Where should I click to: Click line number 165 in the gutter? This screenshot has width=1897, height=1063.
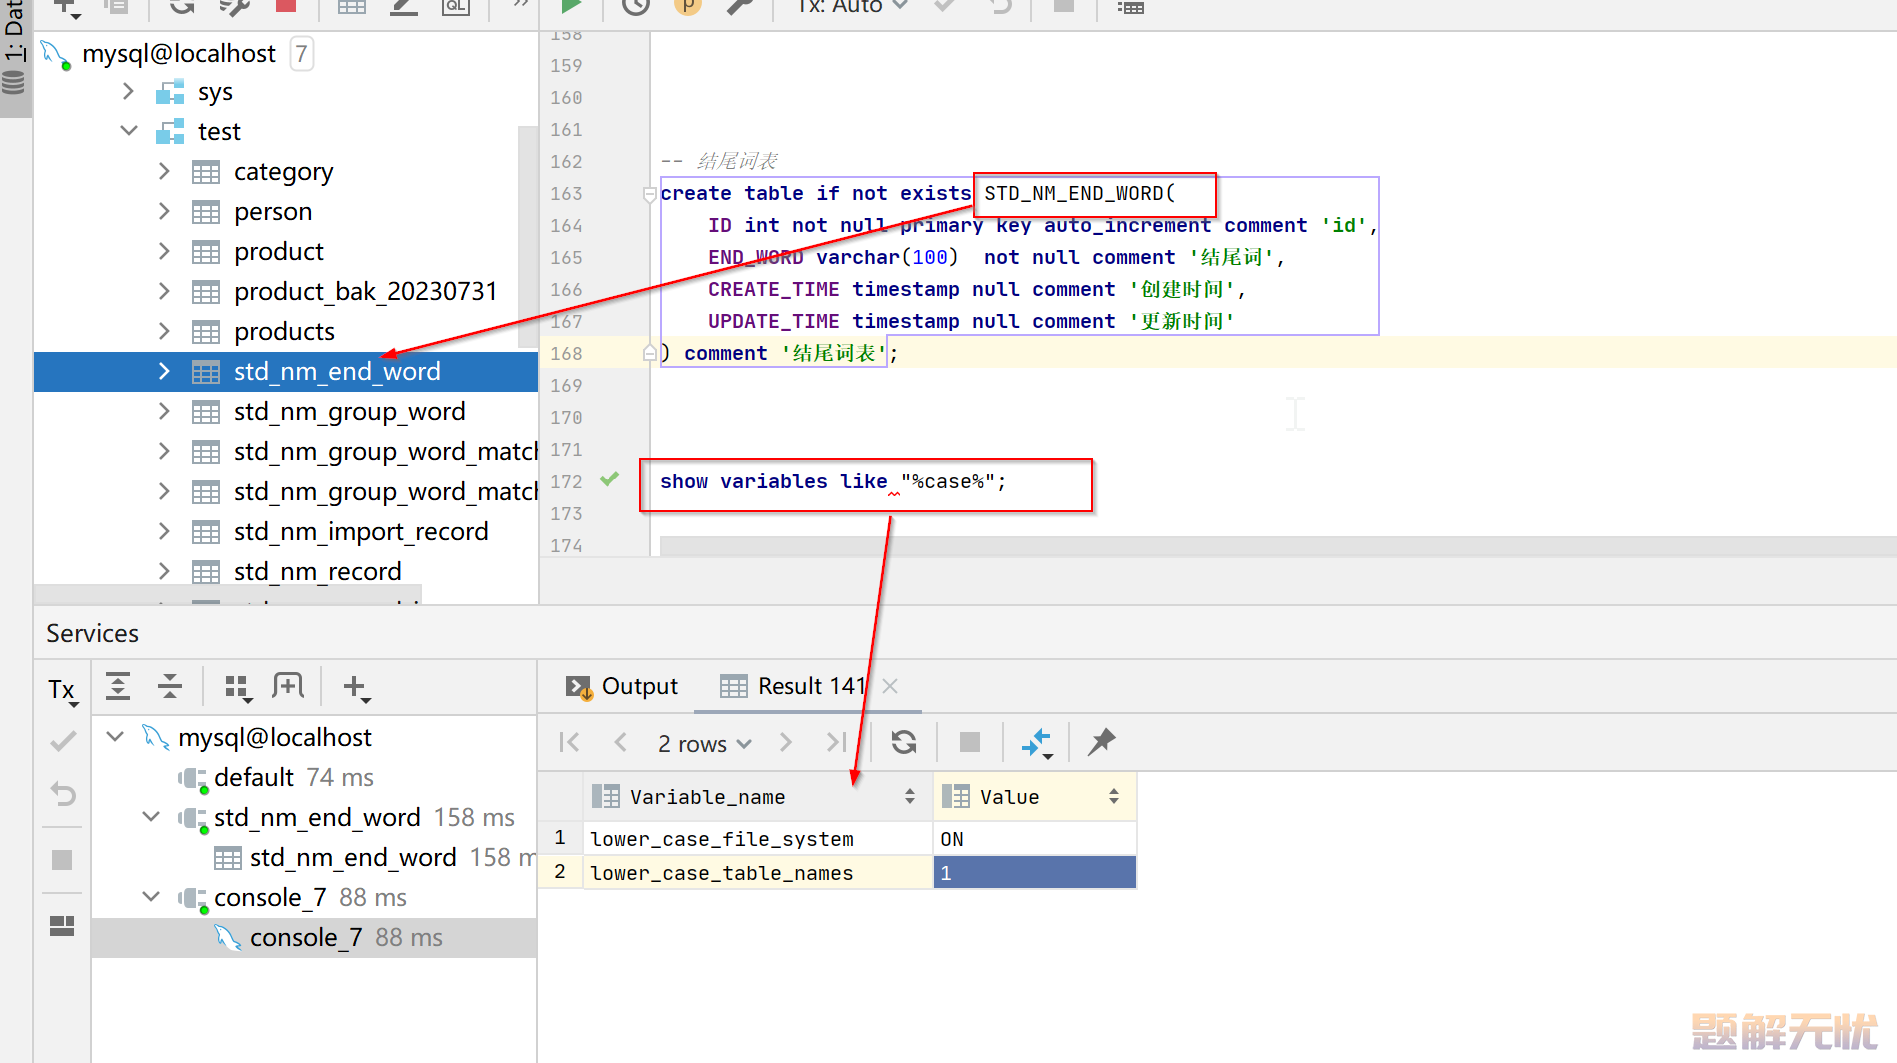tap(566, 258)
